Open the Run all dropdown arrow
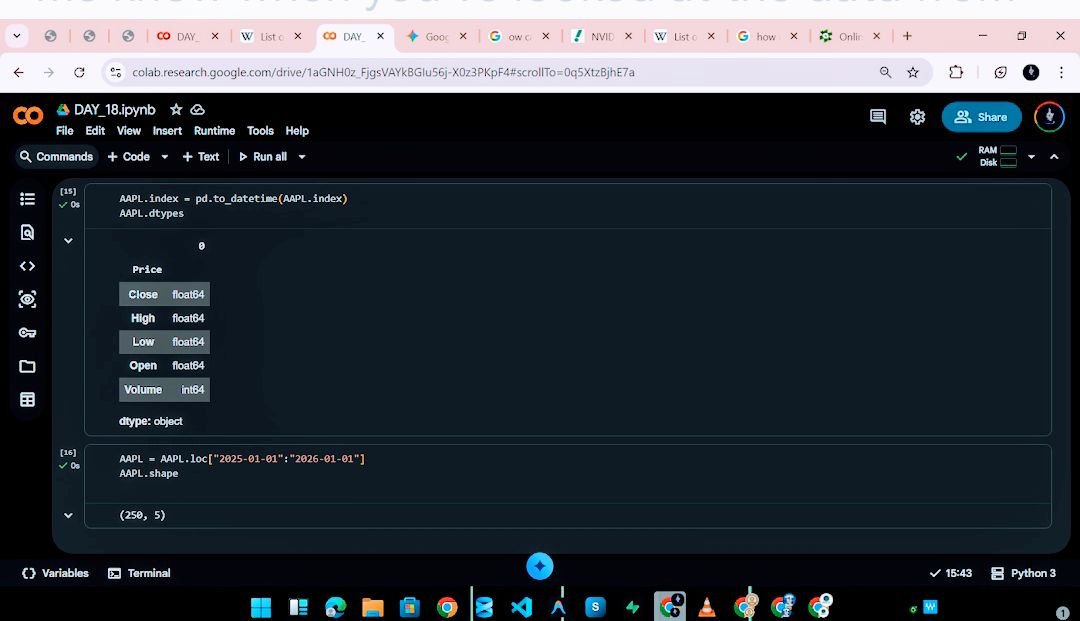 click(x=302, y=157)
